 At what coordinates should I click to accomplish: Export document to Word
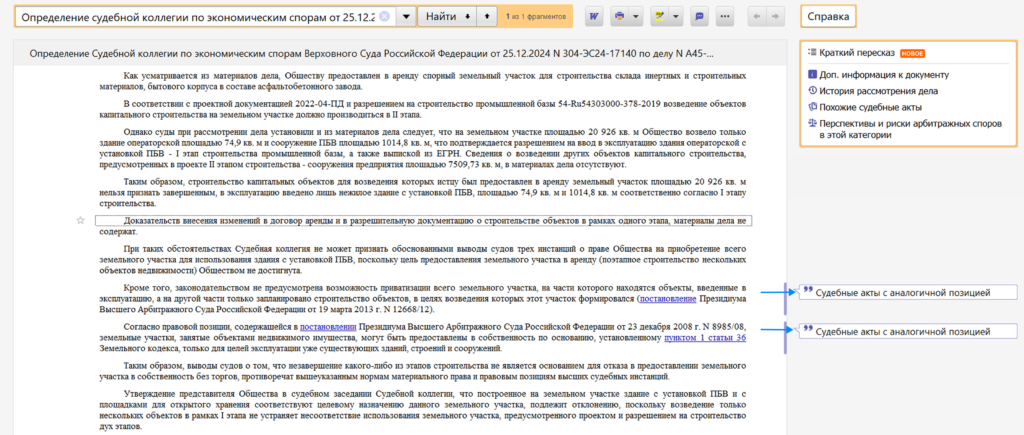(x=594, y=17)
